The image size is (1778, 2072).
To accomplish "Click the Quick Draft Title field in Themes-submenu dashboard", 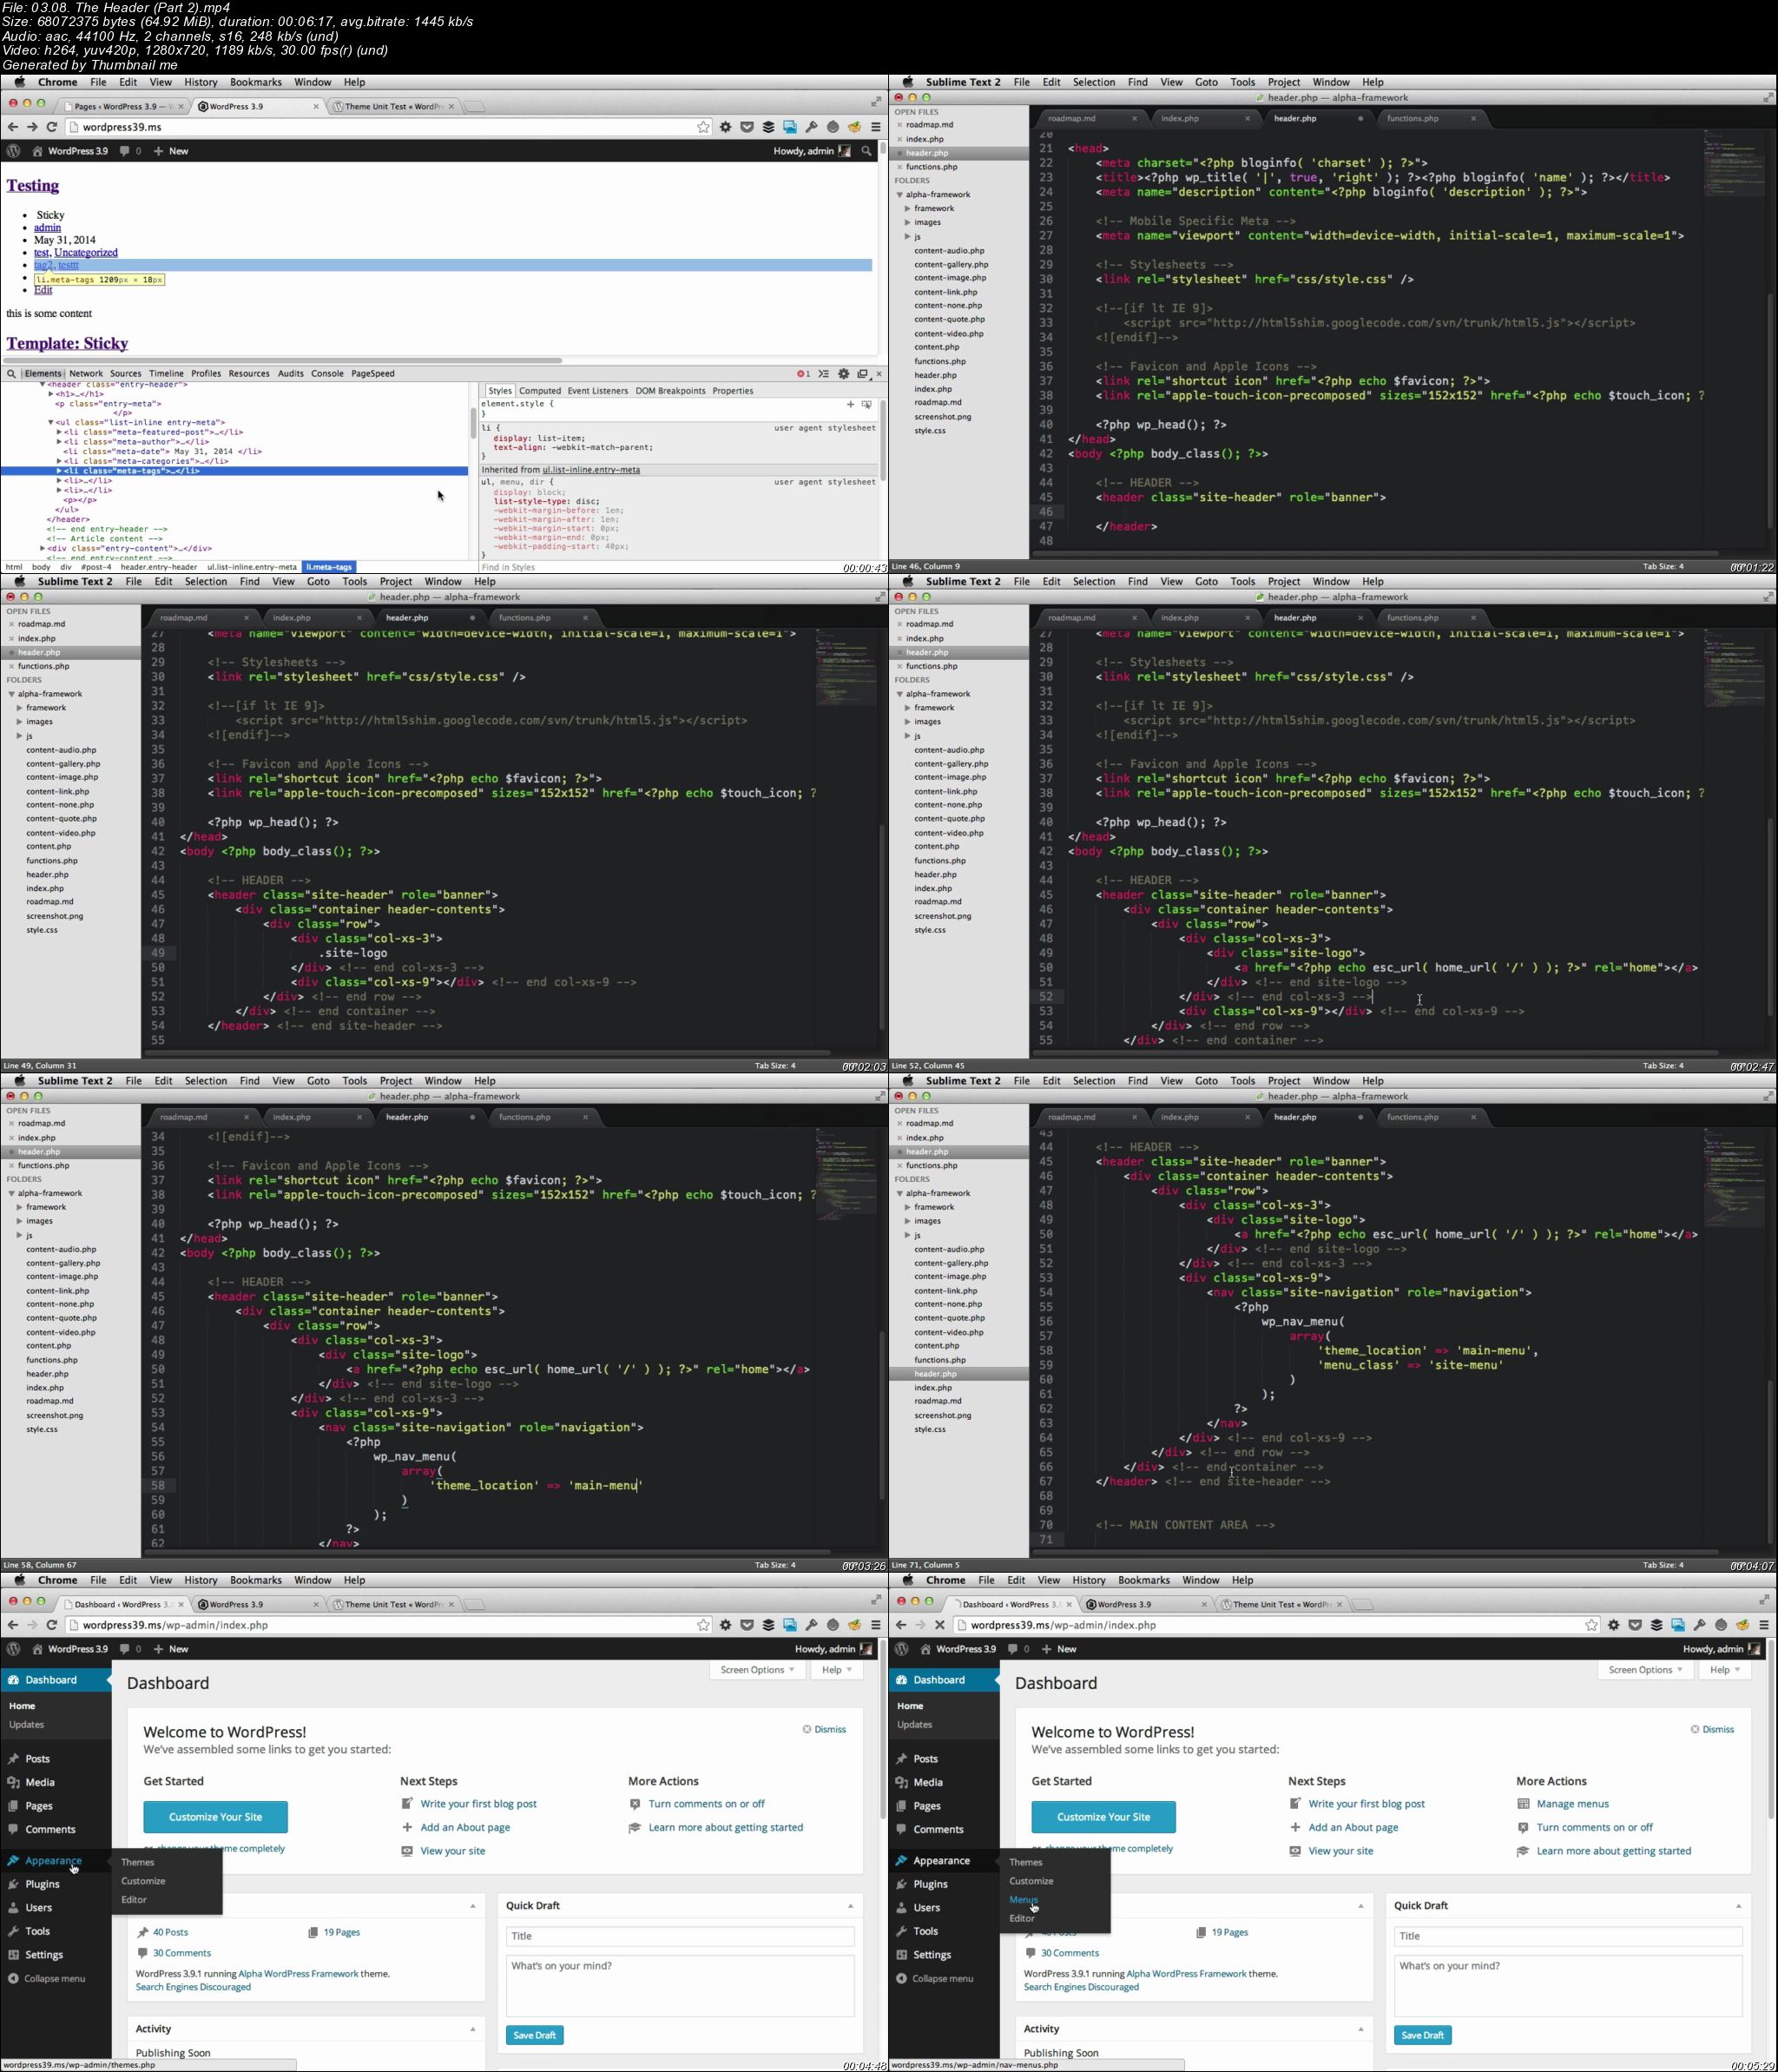I will (x=680, y=1936).
